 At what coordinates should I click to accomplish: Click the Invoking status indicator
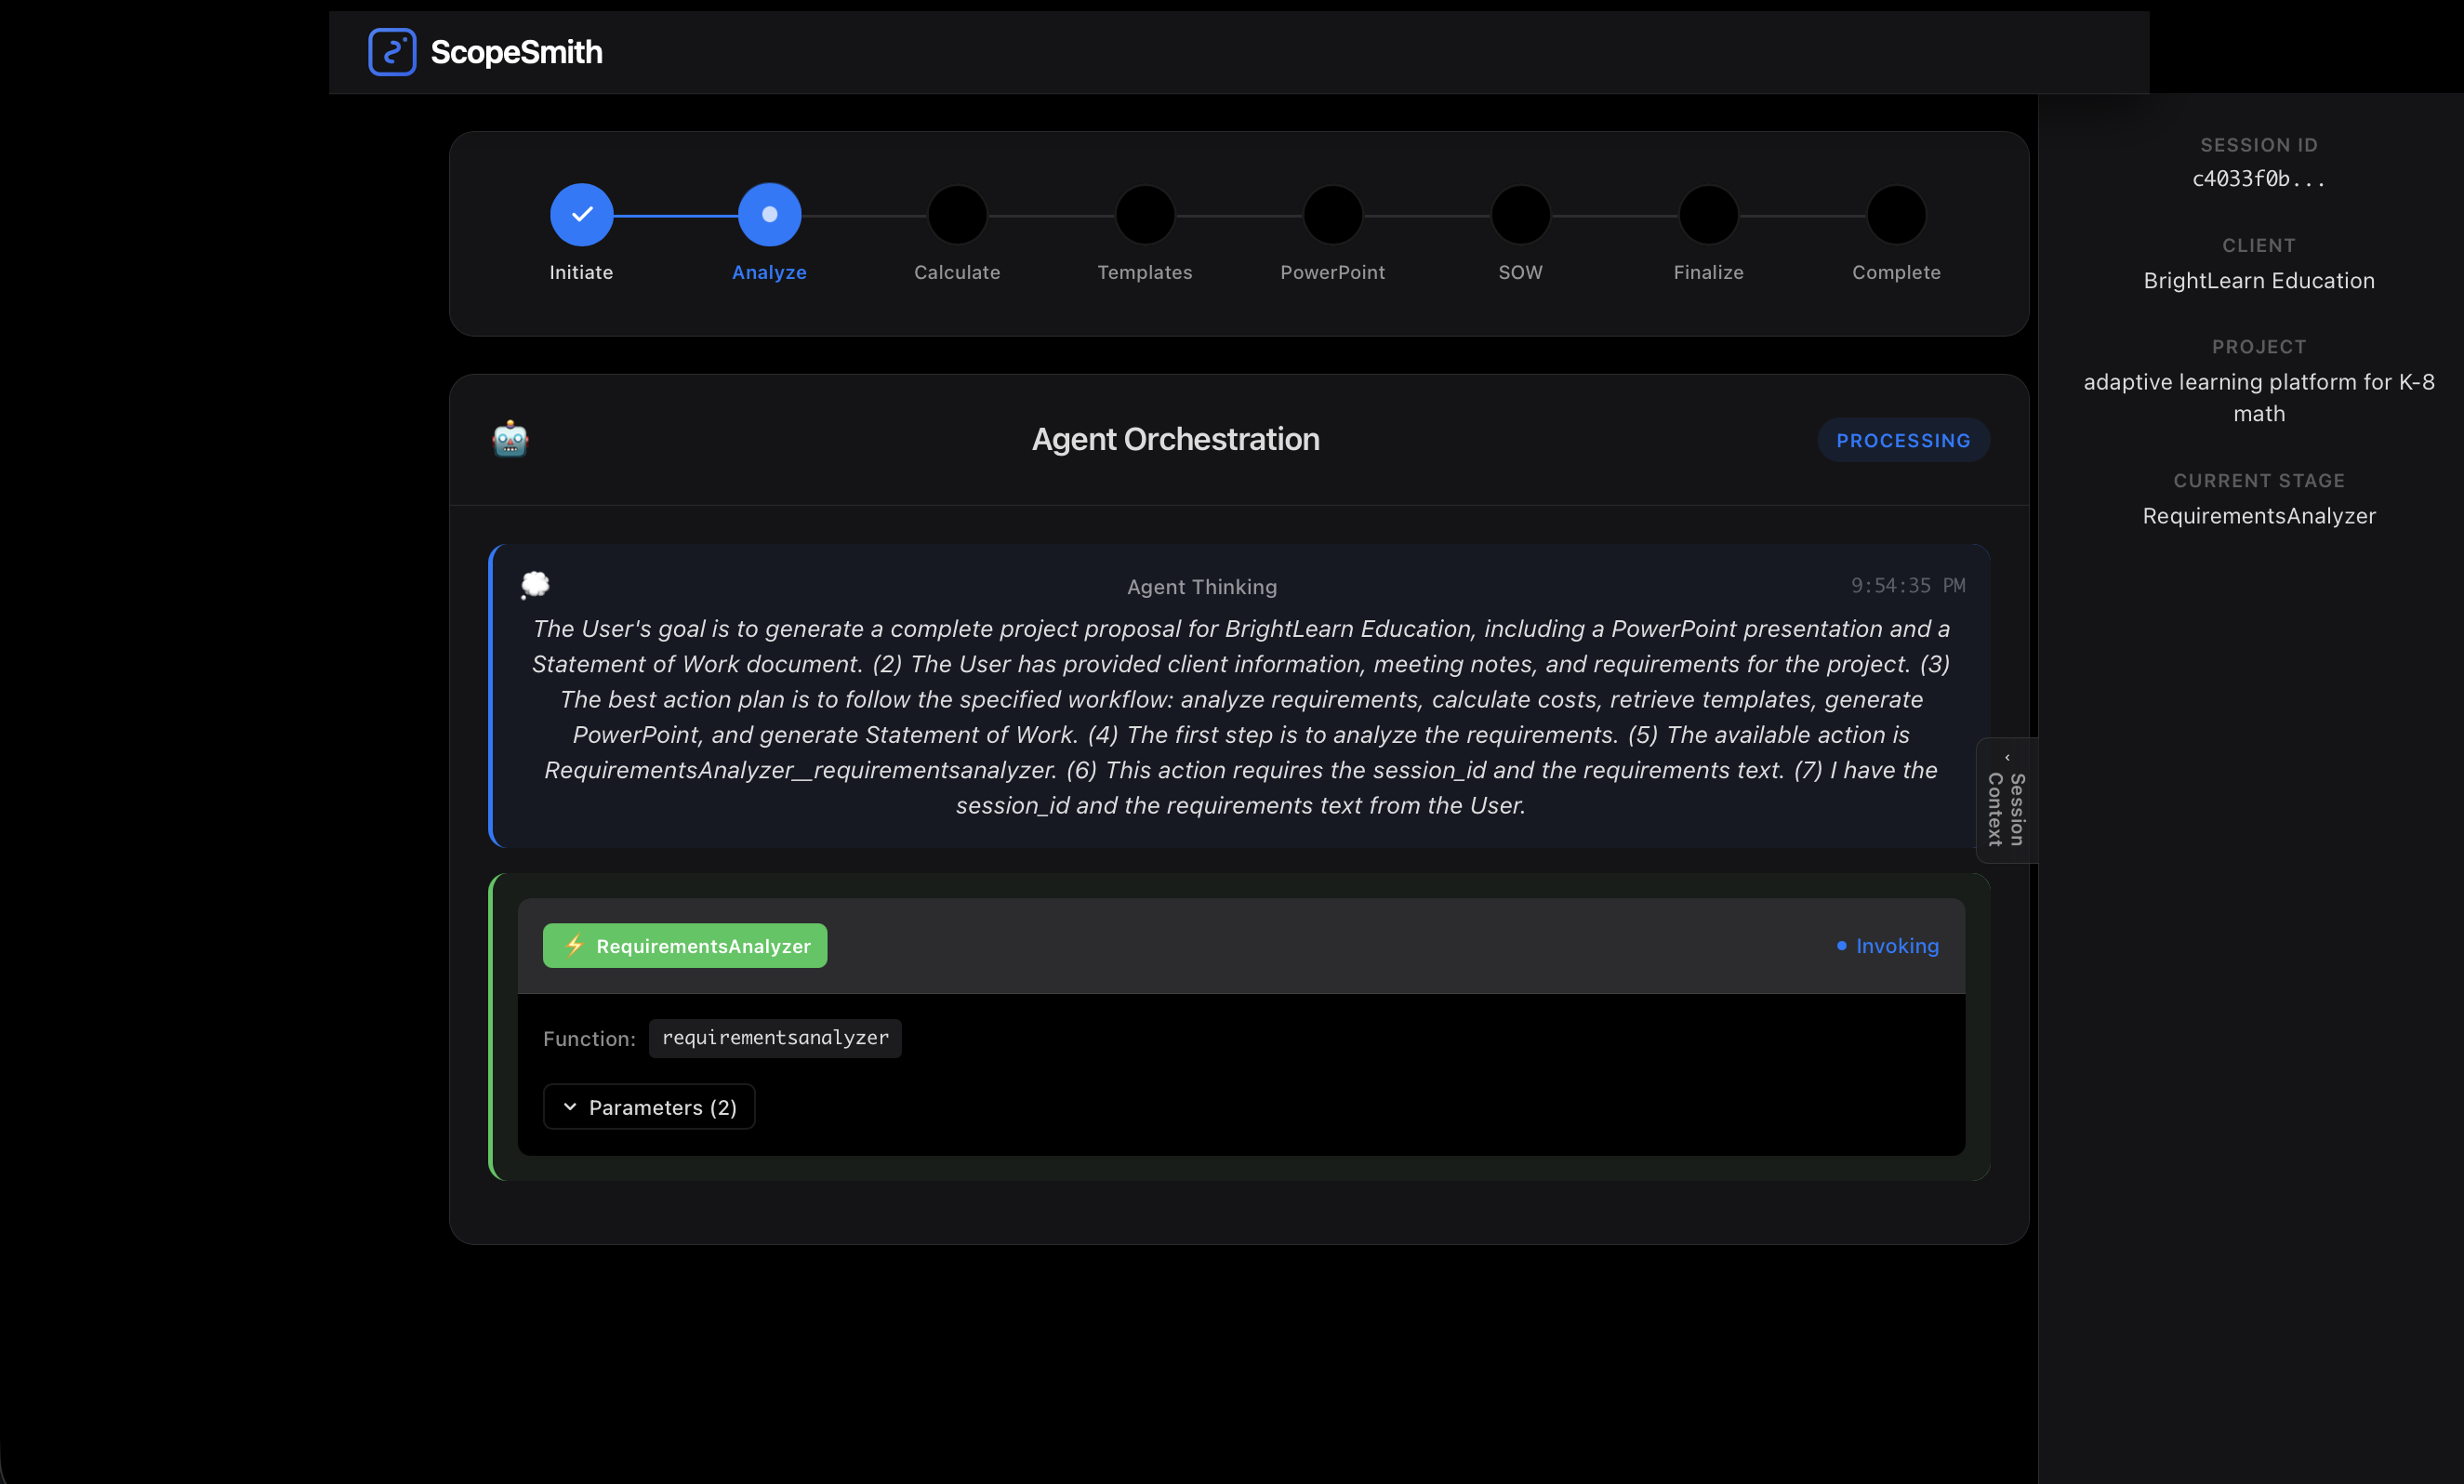pyautogui.click(x=1888, y=945)
